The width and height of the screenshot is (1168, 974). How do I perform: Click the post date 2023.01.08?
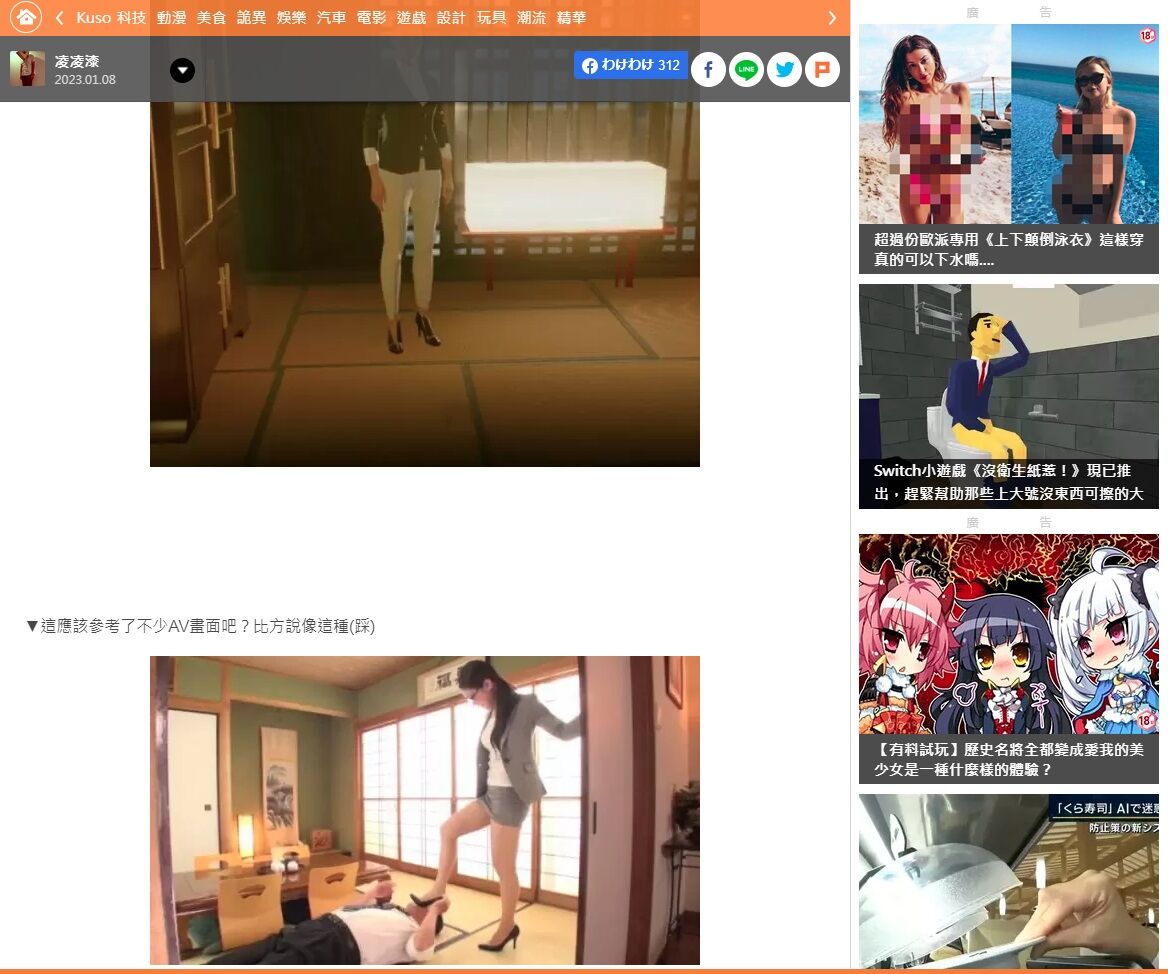pos(85,80)
